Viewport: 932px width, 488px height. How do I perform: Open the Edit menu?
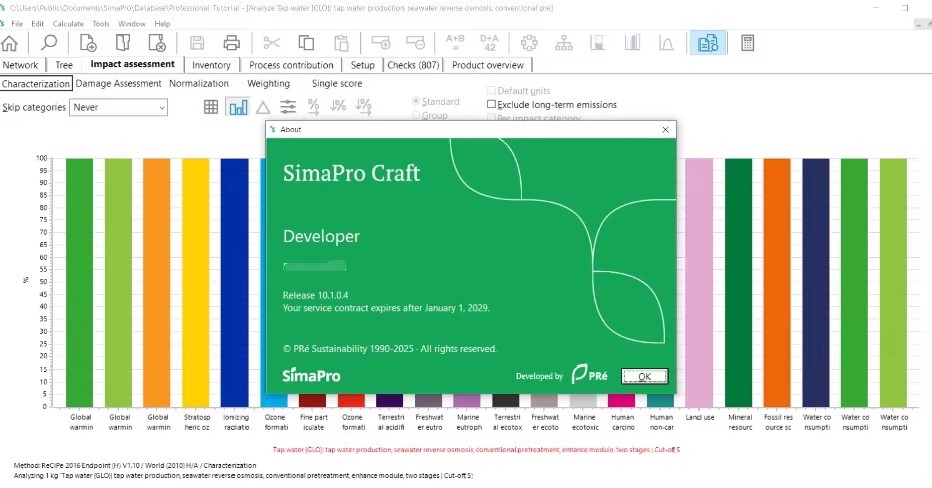[37, 24]
